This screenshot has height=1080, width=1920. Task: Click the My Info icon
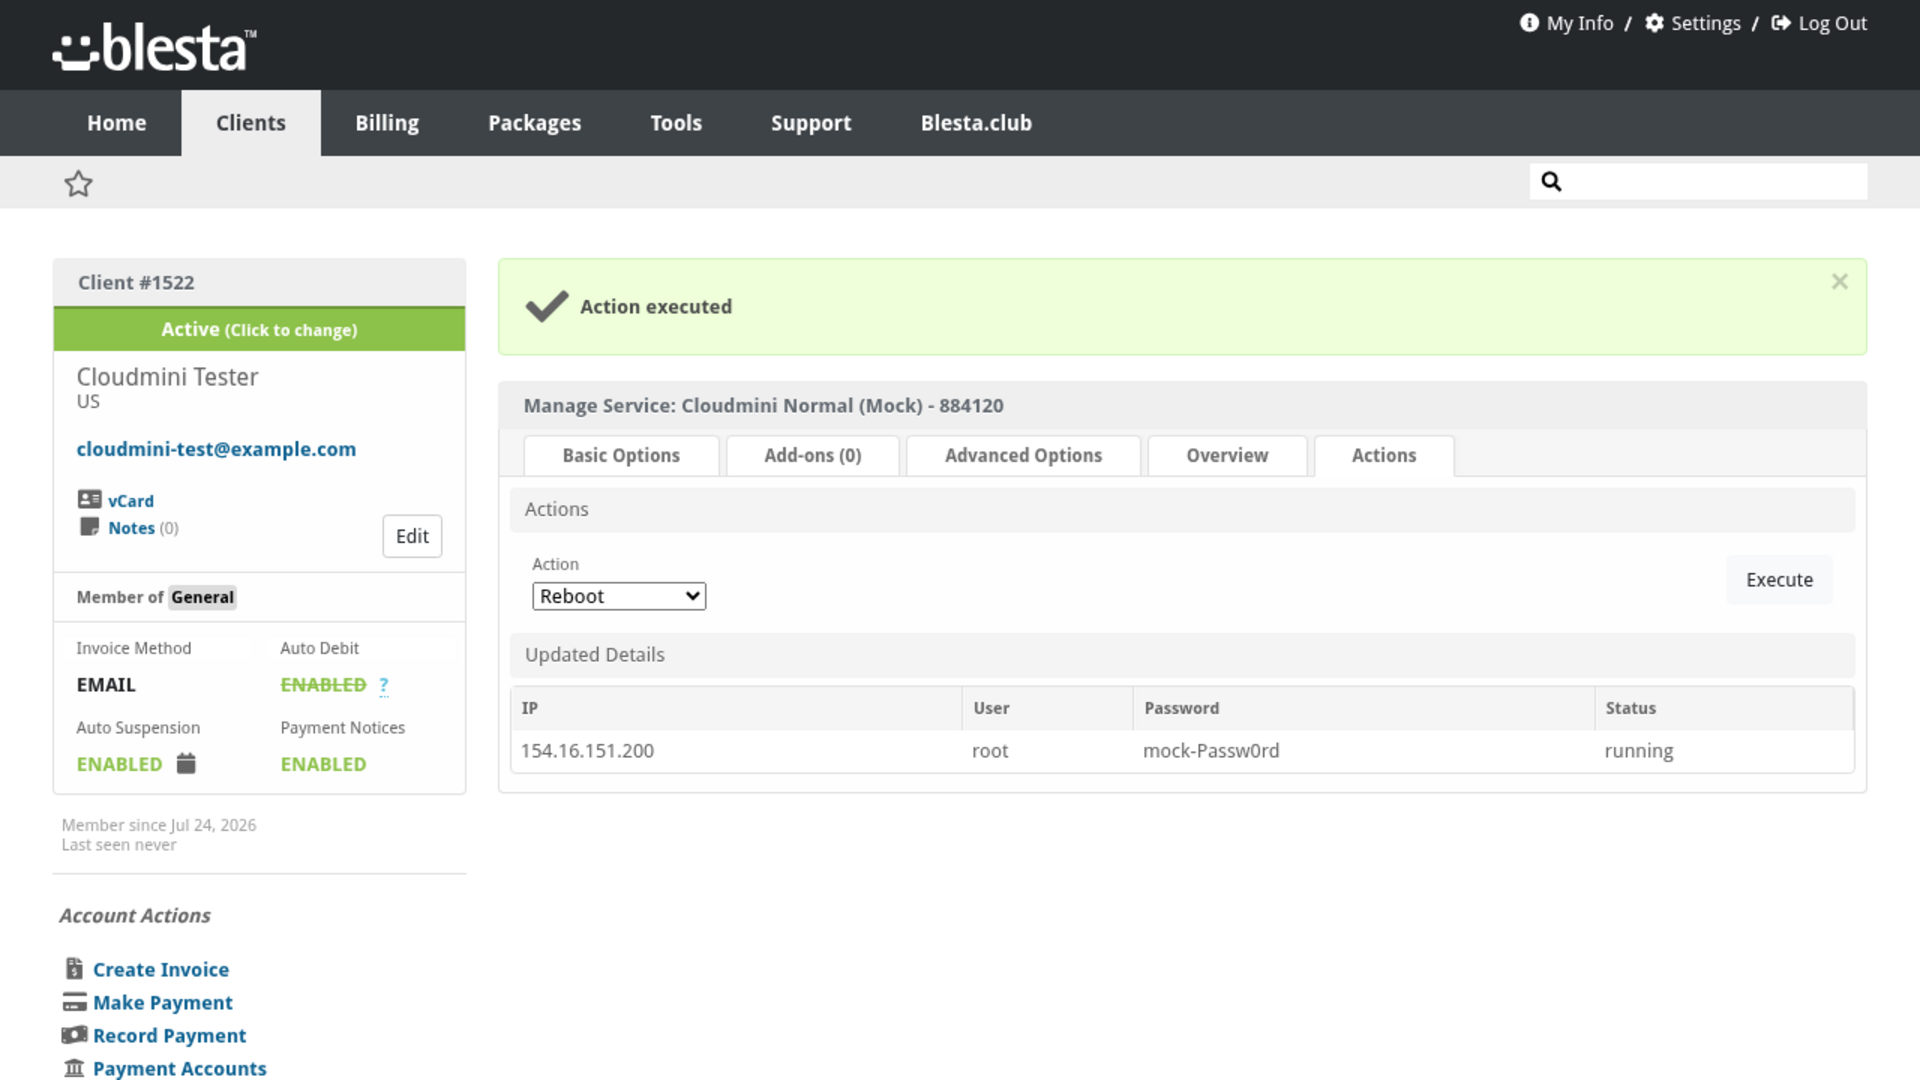coord(1529,23)
